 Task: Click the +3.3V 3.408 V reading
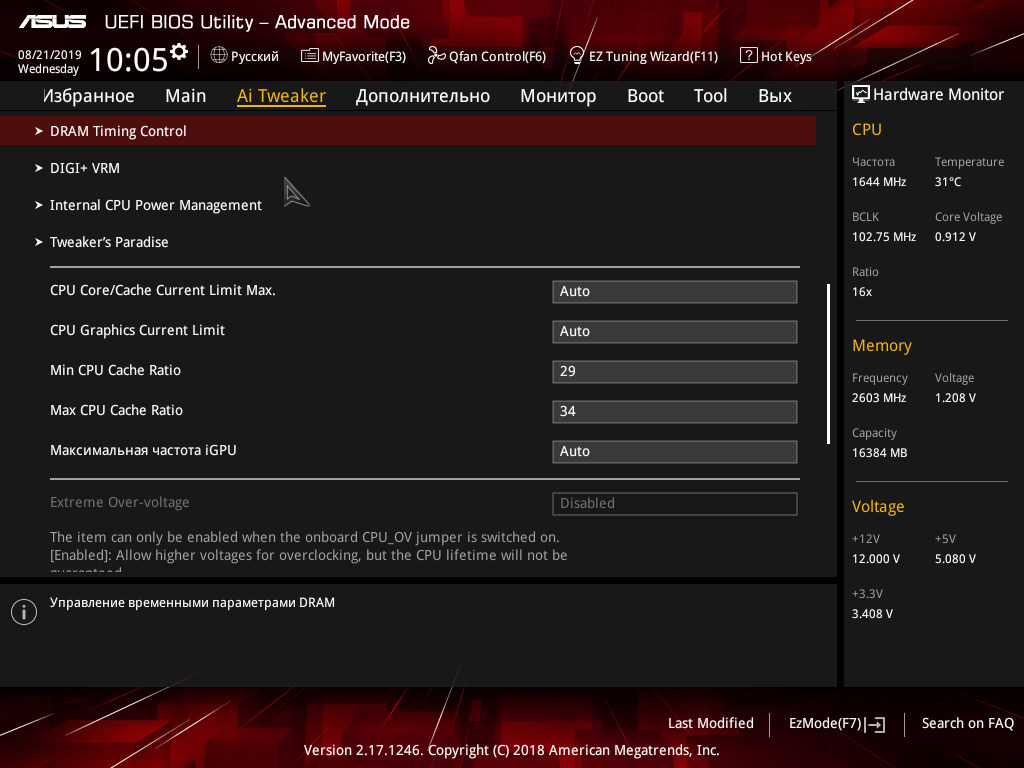click(x=872, y=614)
